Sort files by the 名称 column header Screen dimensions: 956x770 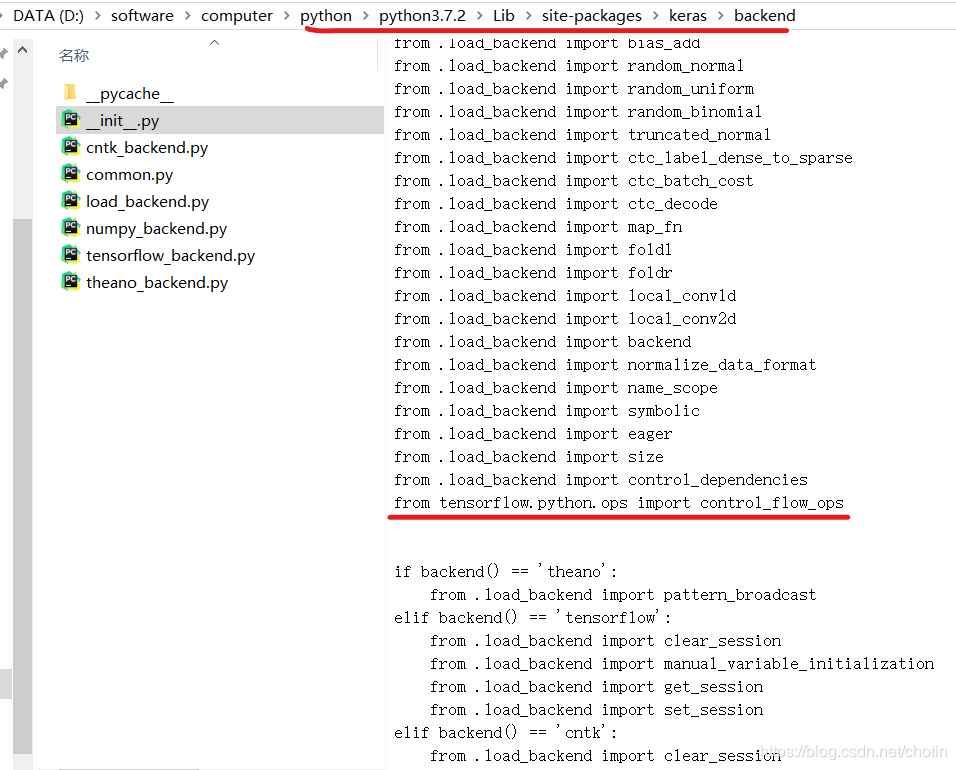pos(74,55)
